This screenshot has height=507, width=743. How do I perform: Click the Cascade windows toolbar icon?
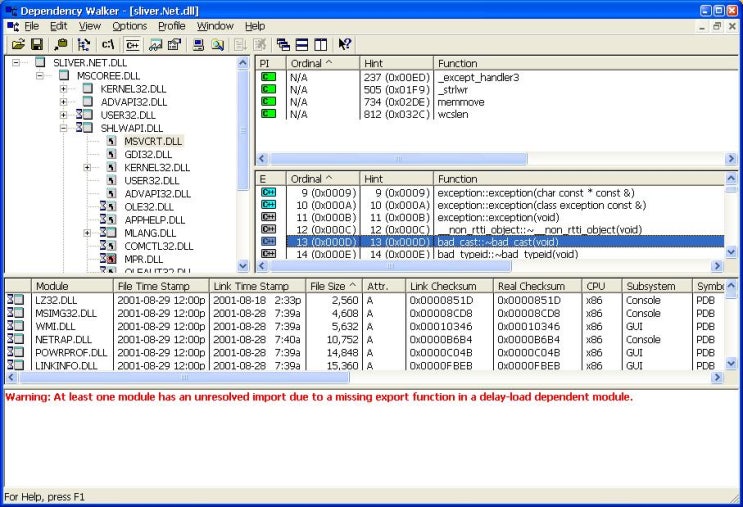[283, 45]
